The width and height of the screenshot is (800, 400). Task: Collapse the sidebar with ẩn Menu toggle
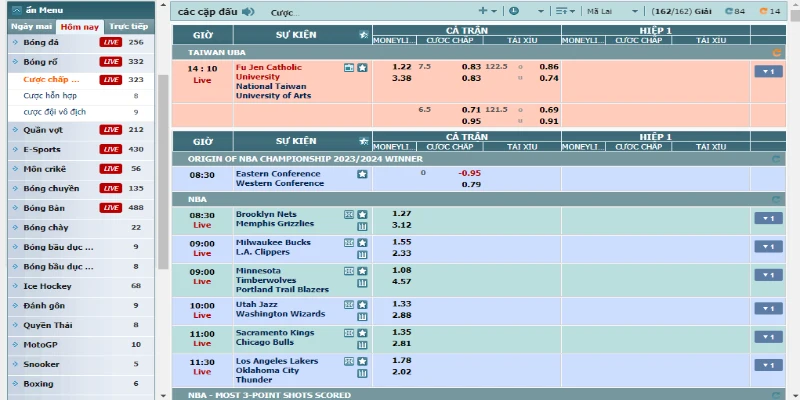click(x=17, y=10)
